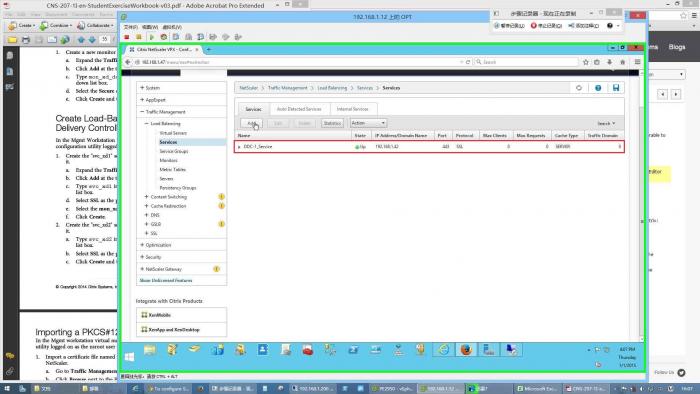The image size is (700, 394).
Task: Click the Add service button
Action: pyautogui.click(x=251, y=123)
